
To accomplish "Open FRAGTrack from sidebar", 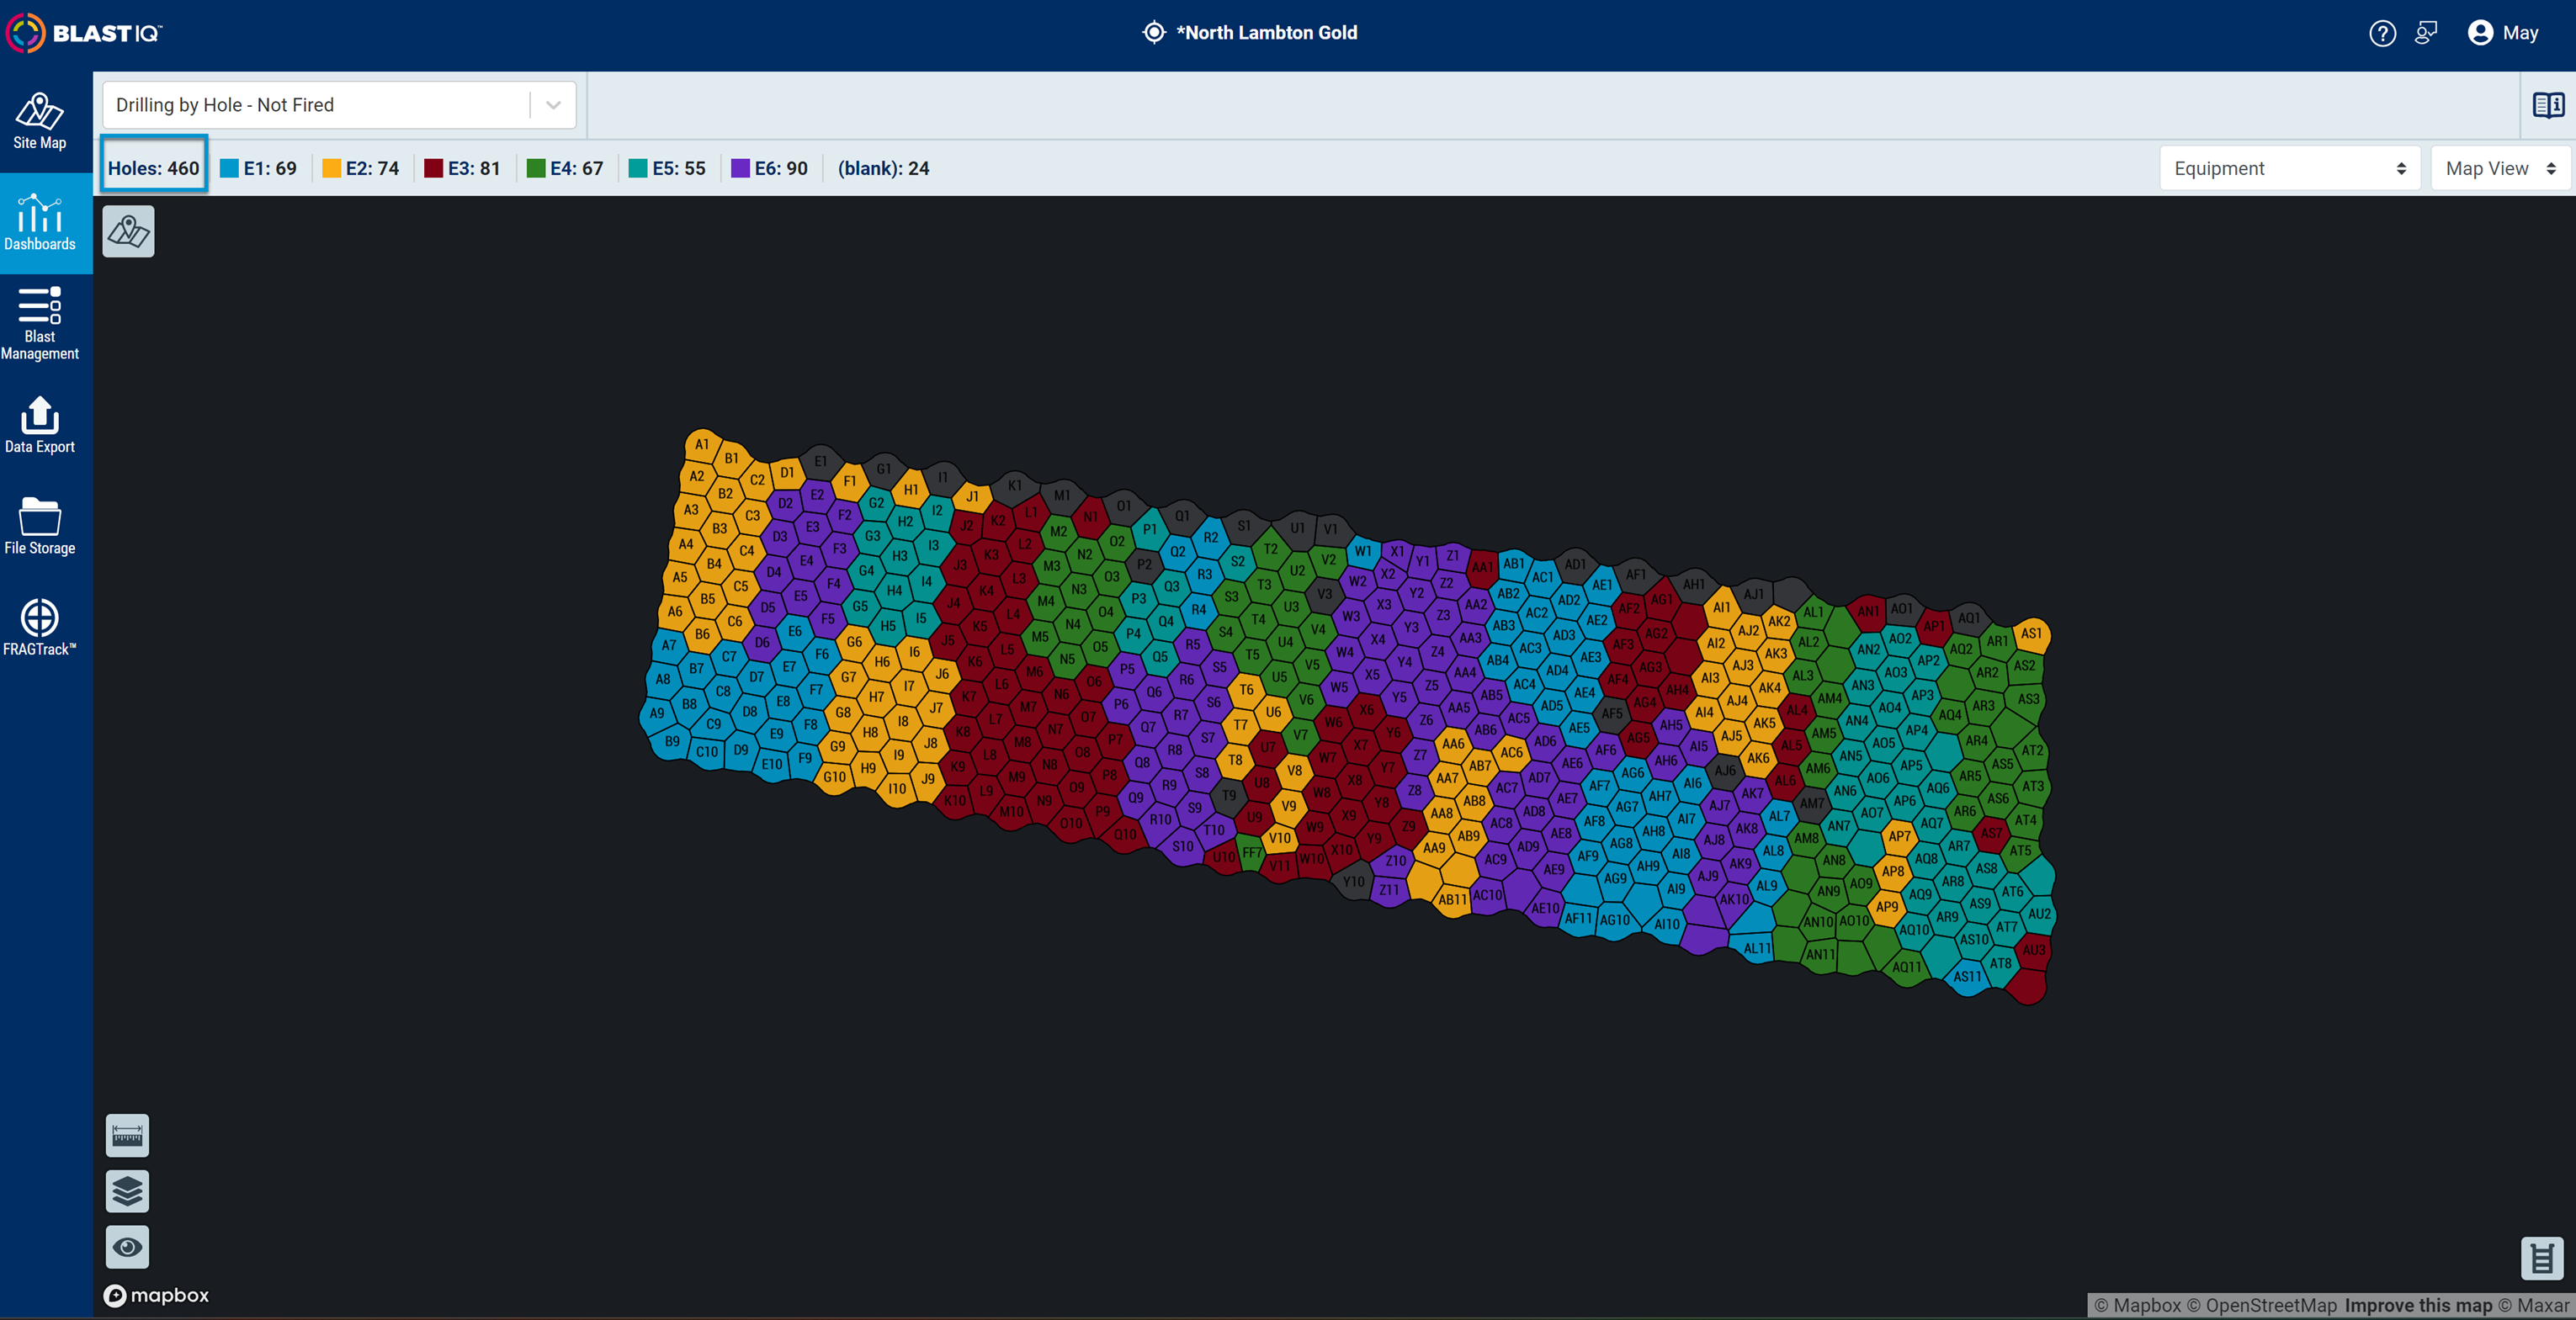I will (x=40, y=627).
